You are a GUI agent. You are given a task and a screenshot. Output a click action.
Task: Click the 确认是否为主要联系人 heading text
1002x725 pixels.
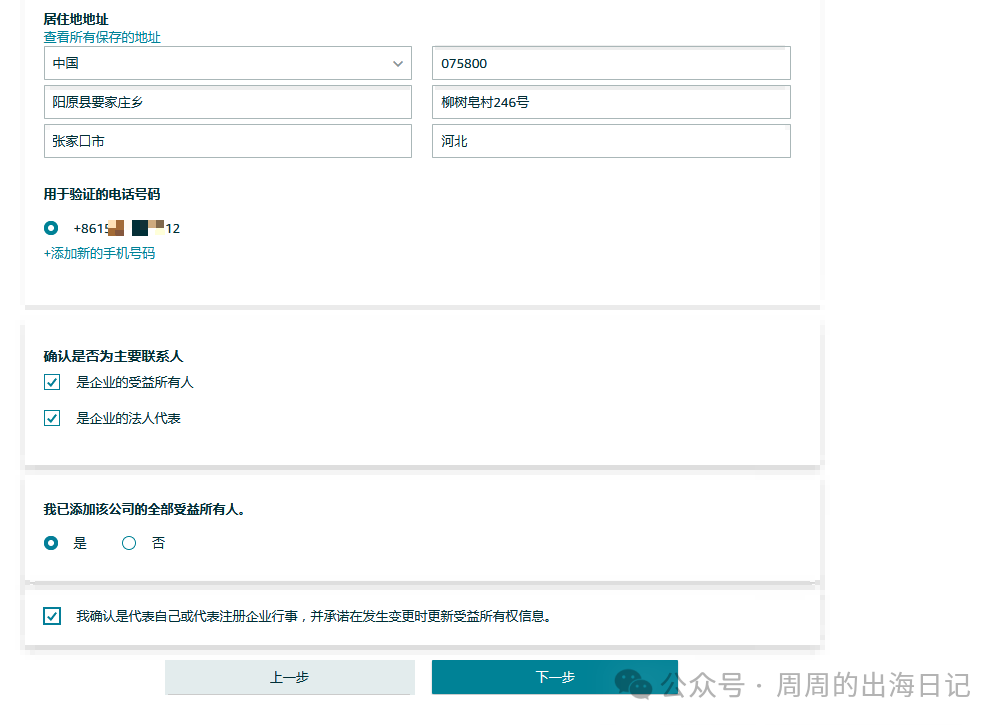tap(113, 356)
